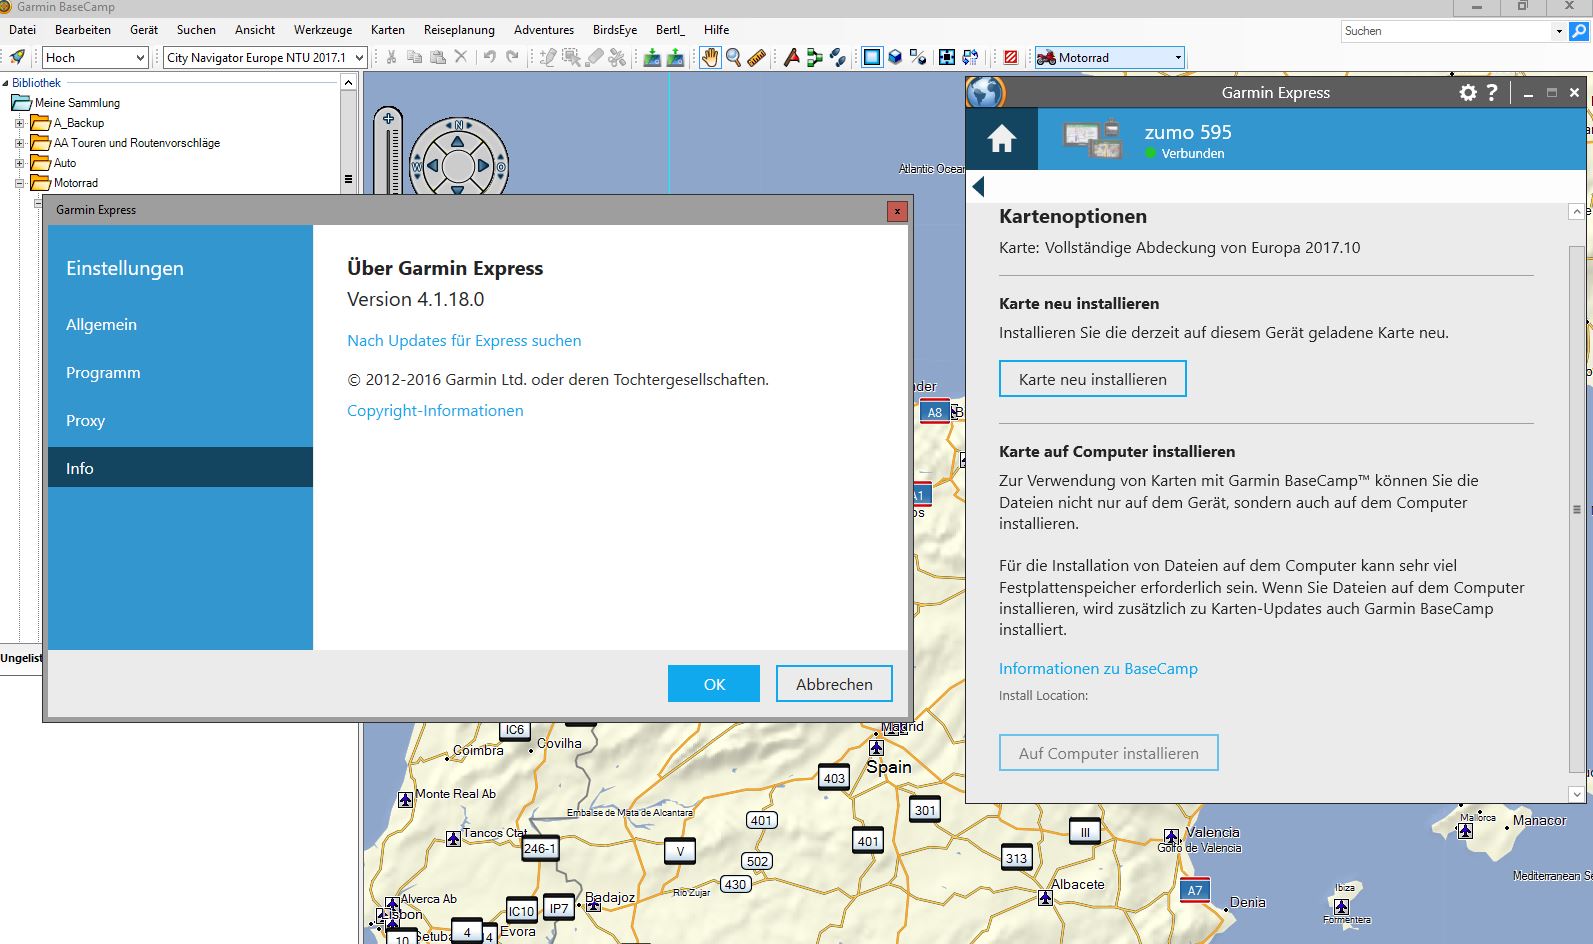Switch to 3D map view cube icon
Image resolution: width=1593 pixels, height=944 pixels.
coord(895,57)
